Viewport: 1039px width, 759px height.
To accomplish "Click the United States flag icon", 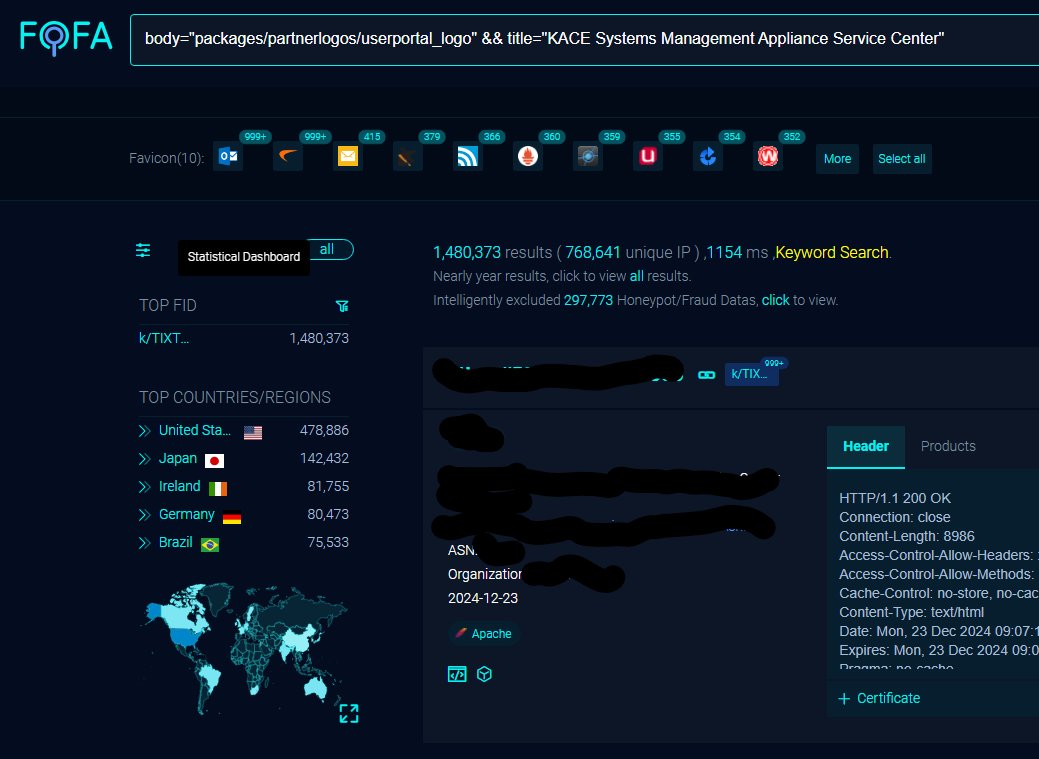I will (x=253, y=433).
